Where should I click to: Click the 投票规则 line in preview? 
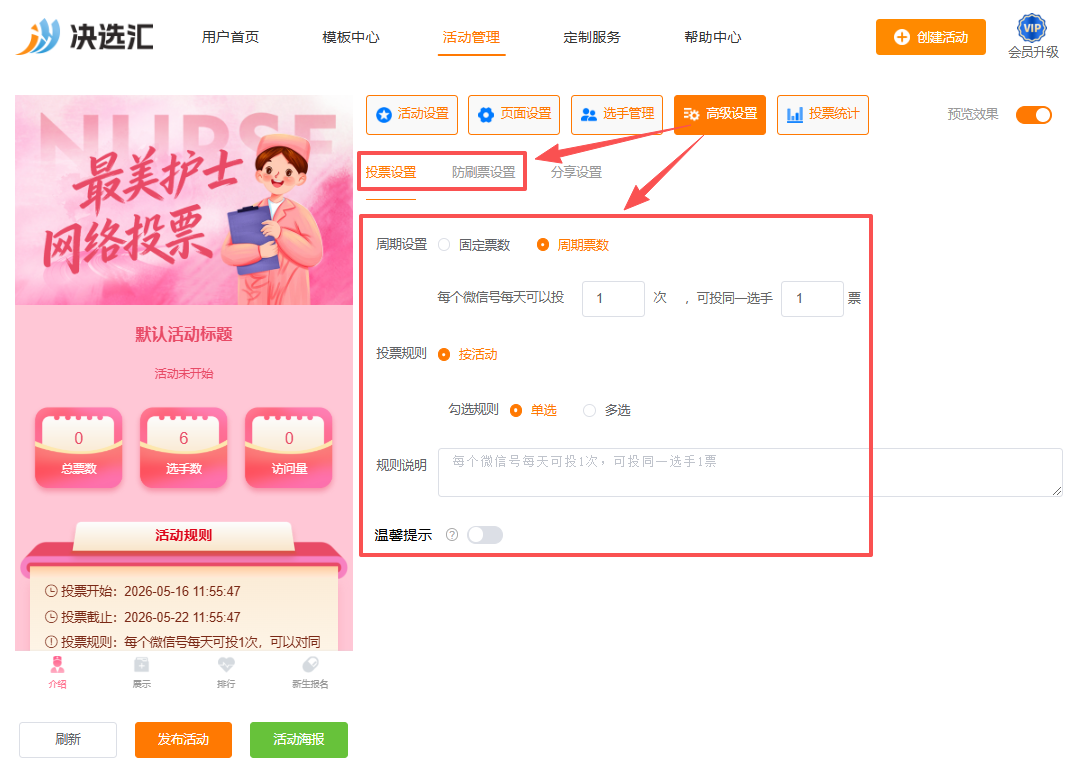coord(183,642)
